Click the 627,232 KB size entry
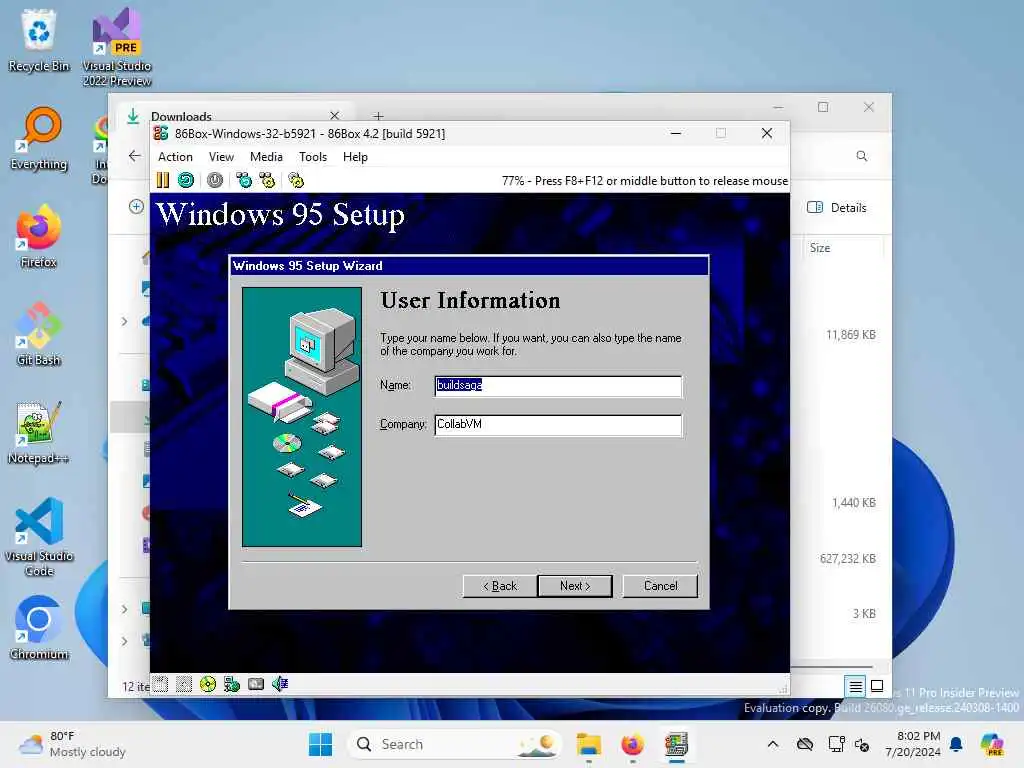The image size is (1024, 768). [x=847, y=559]
